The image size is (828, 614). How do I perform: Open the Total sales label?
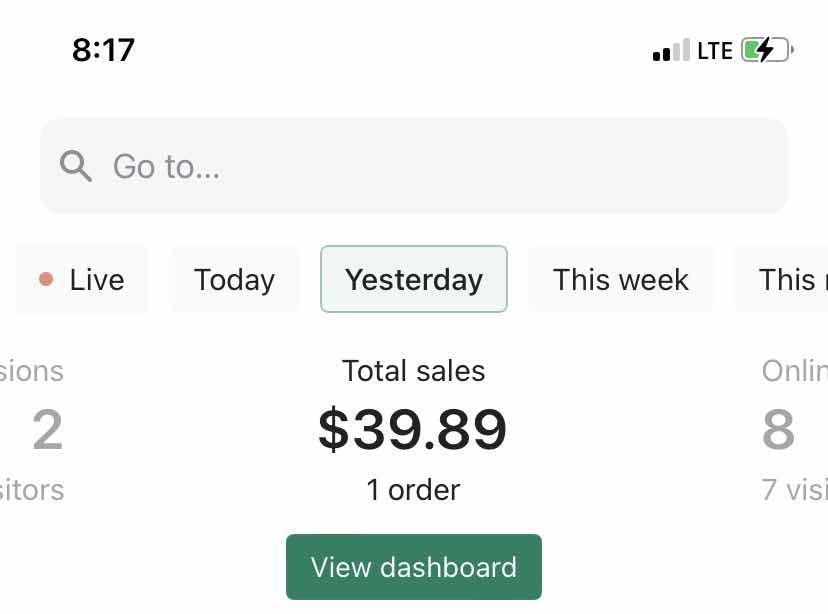coord(414,371)
